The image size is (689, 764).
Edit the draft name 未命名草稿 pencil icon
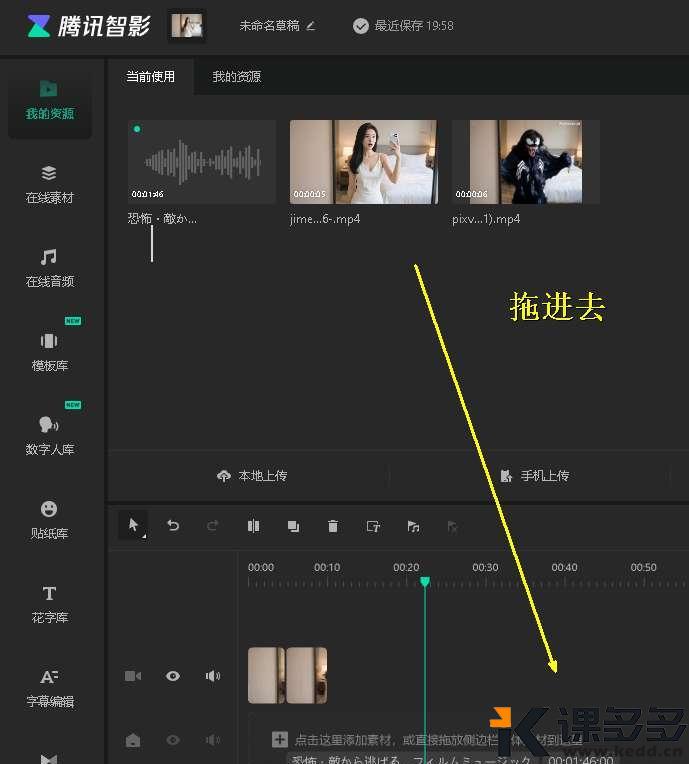coord(311,26)
